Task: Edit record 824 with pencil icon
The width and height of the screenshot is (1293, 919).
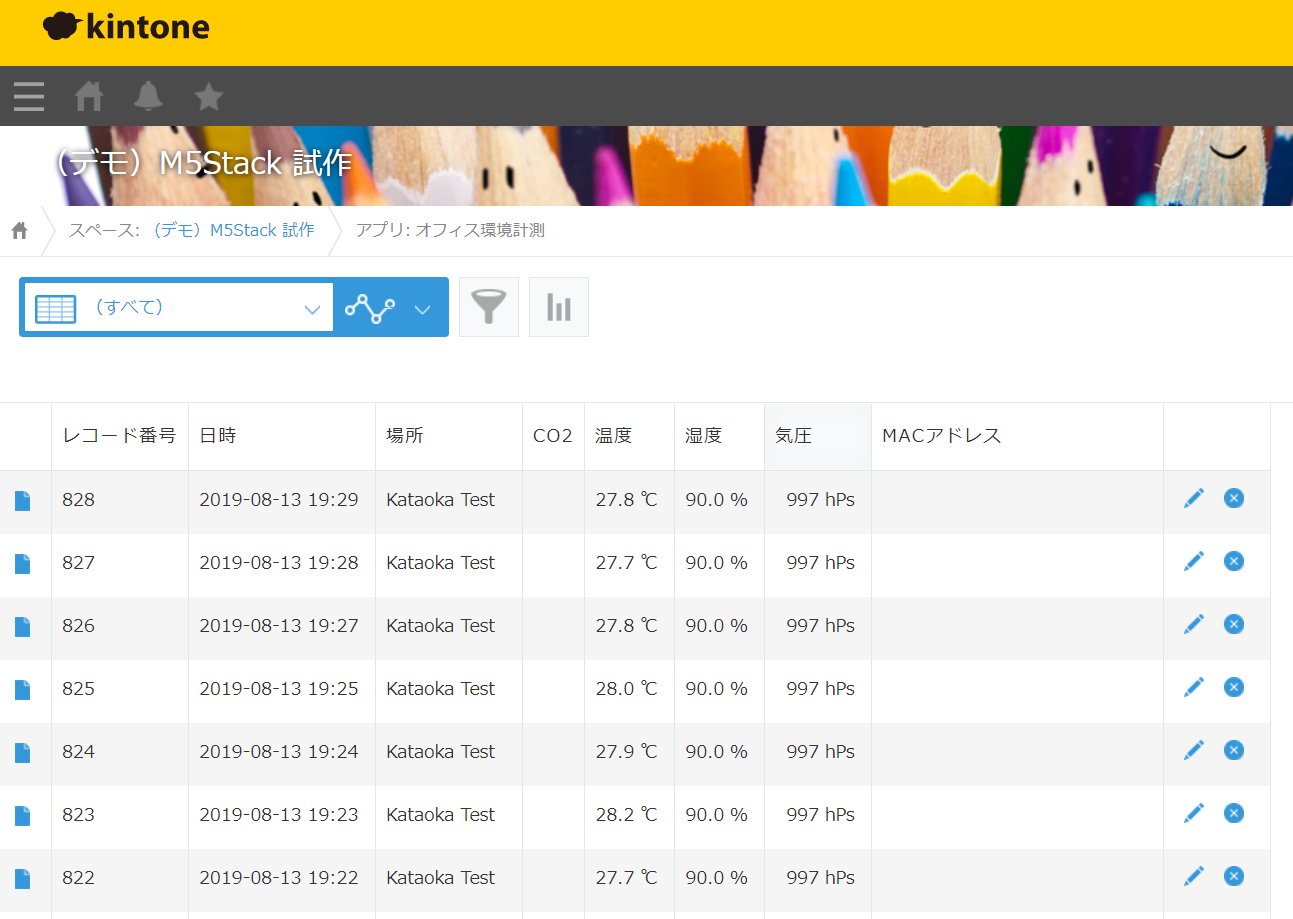Action: click(x=1194, y=750)
